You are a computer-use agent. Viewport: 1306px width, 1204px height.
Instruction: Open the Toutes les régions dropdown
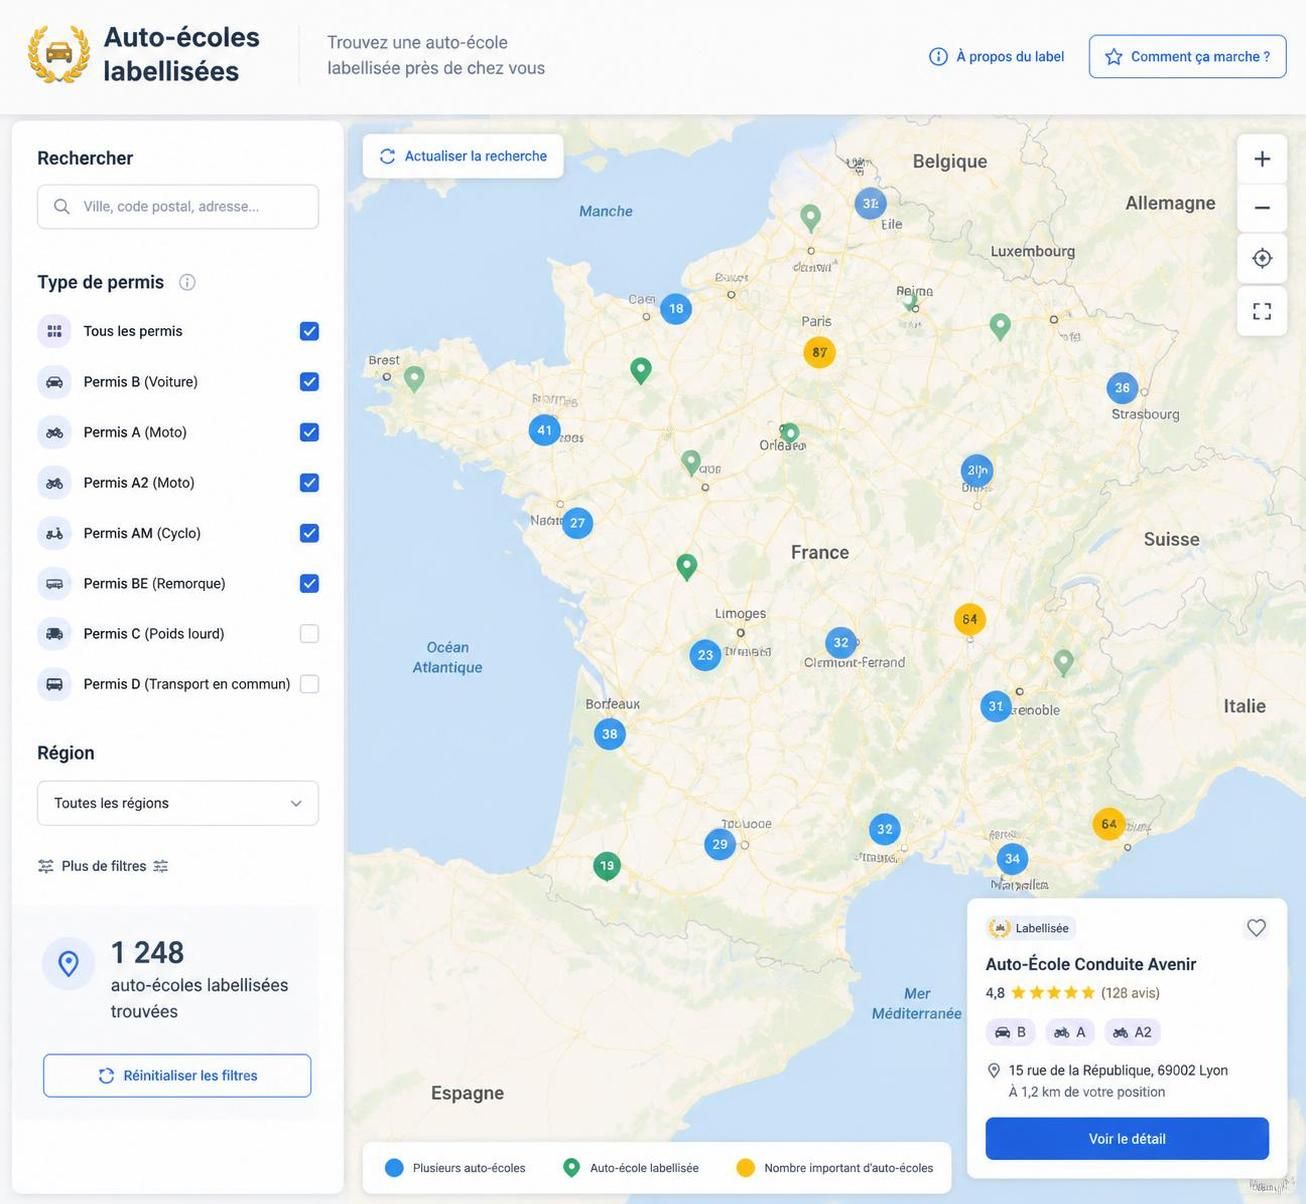click(178, 803)
